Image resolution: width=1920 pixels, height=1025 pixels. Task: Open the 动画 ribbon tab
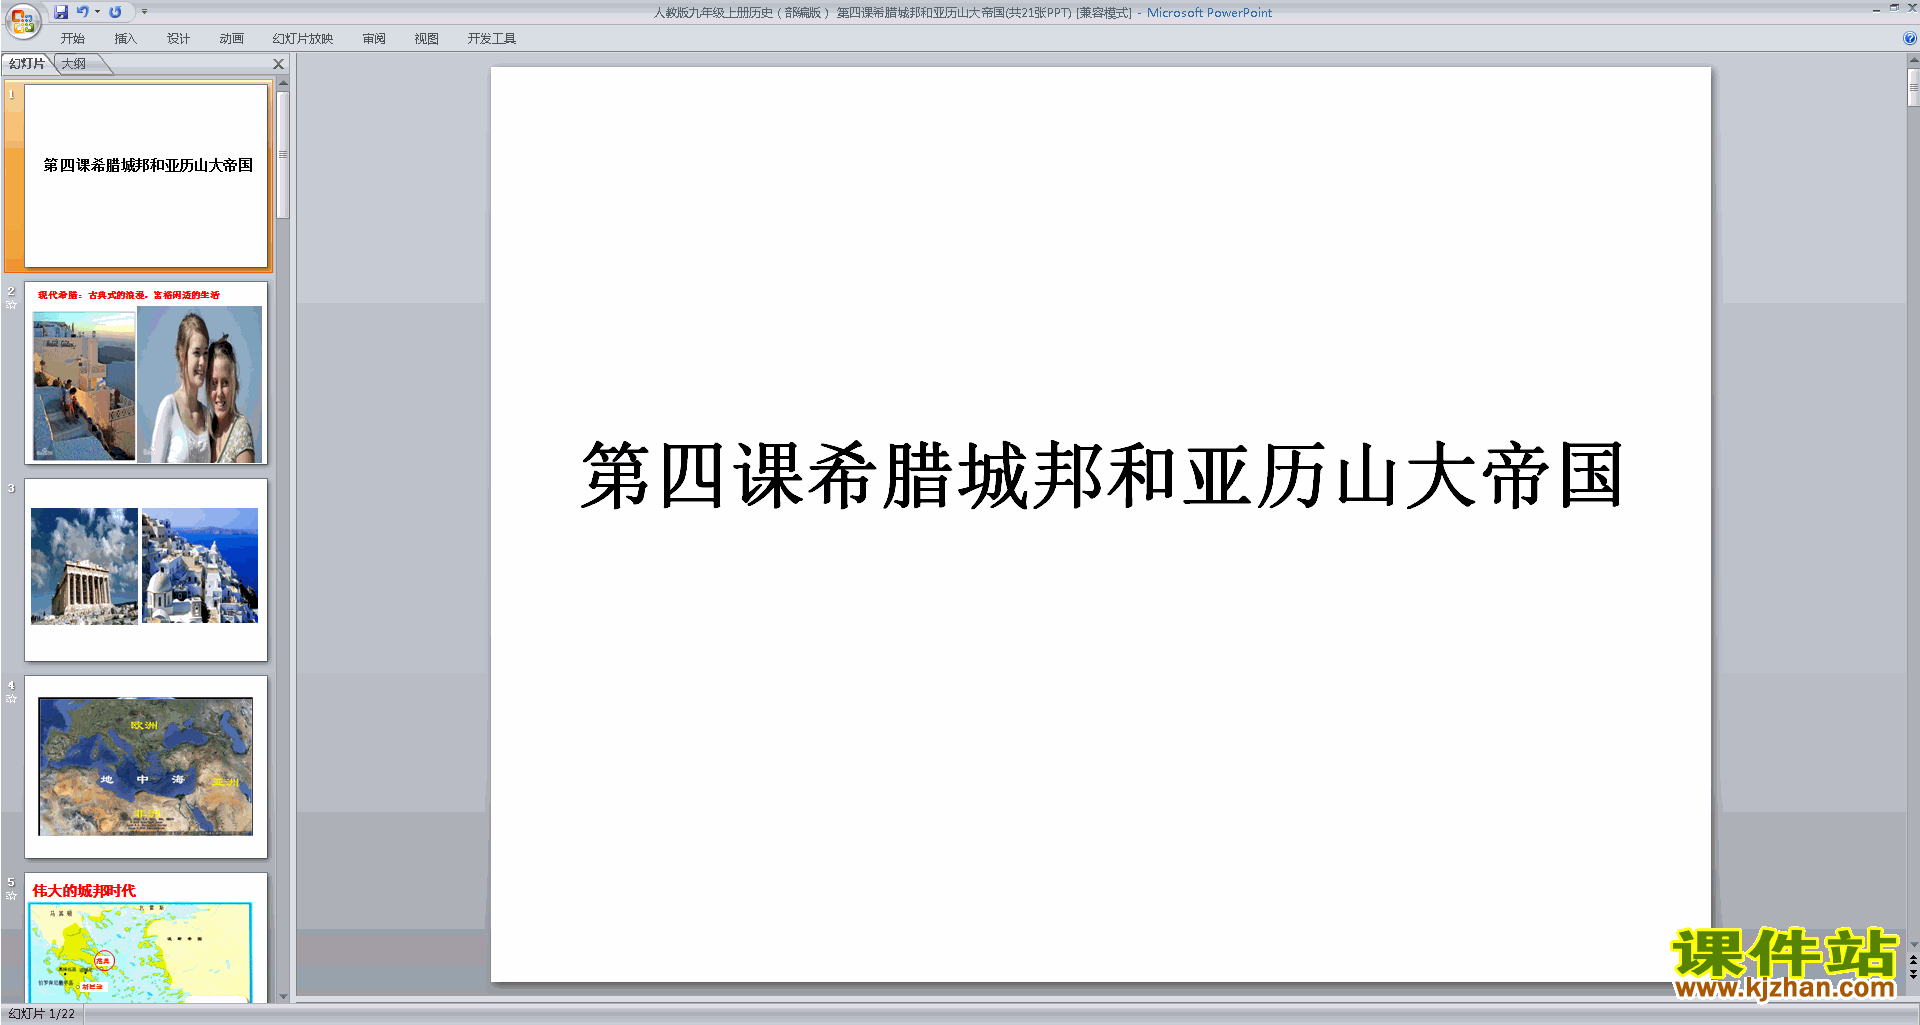tap(231, 39)
